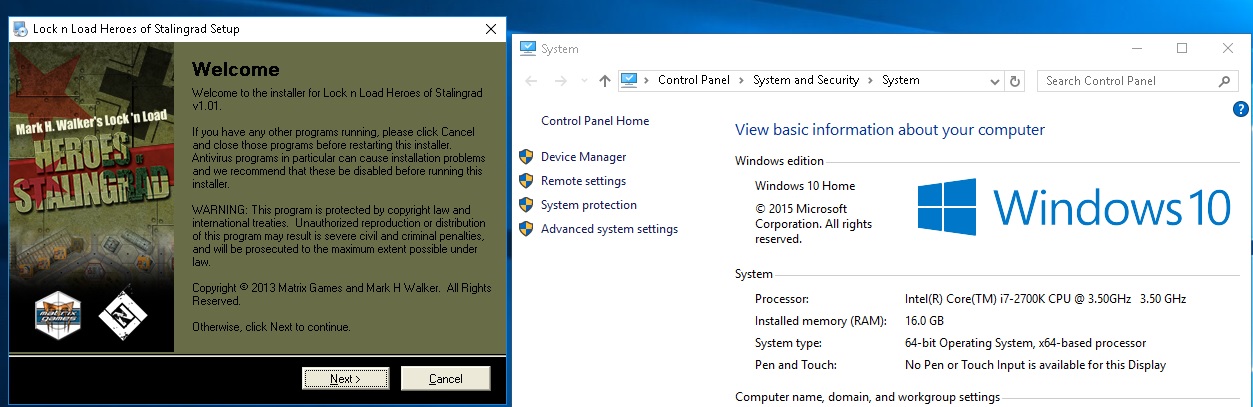Open Remote settings link
The image size is (1253, 407).
click(x=583, y=181)
